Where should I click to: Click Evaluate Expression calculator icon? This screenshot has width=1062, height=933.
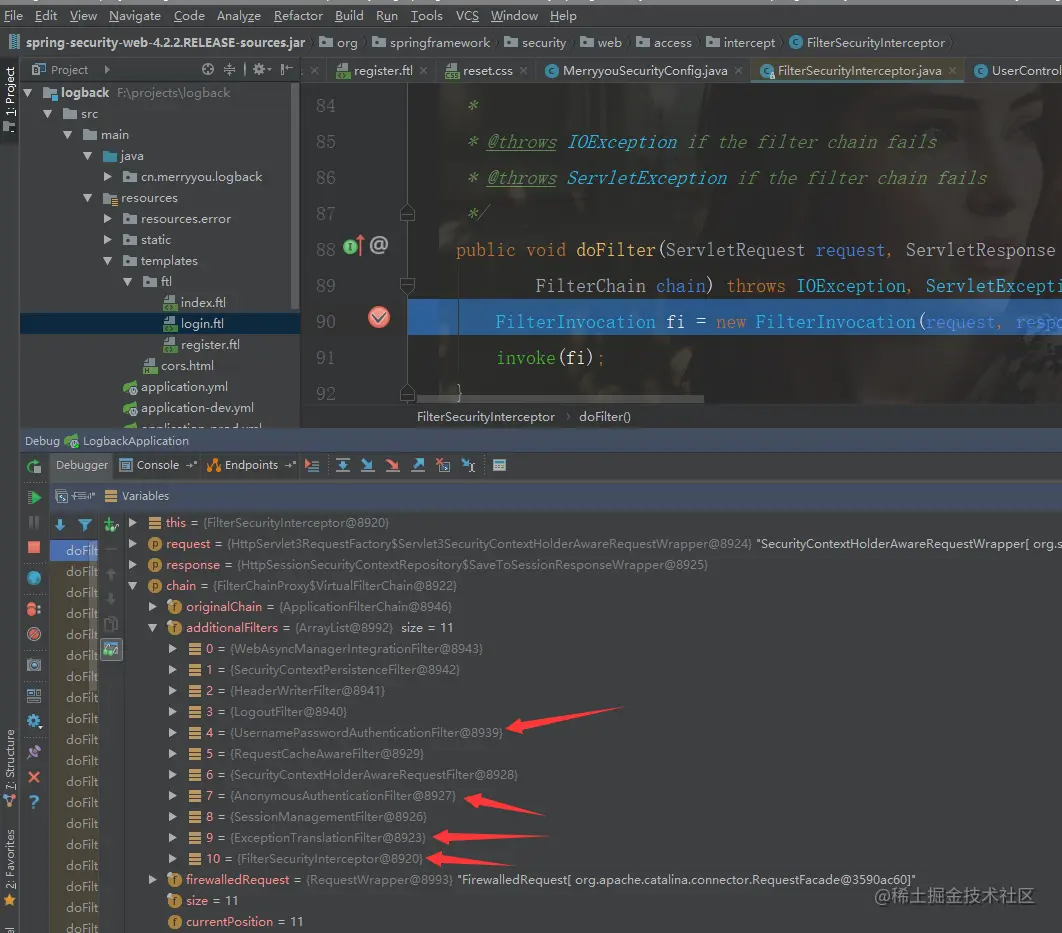click(x=499, y=465)
